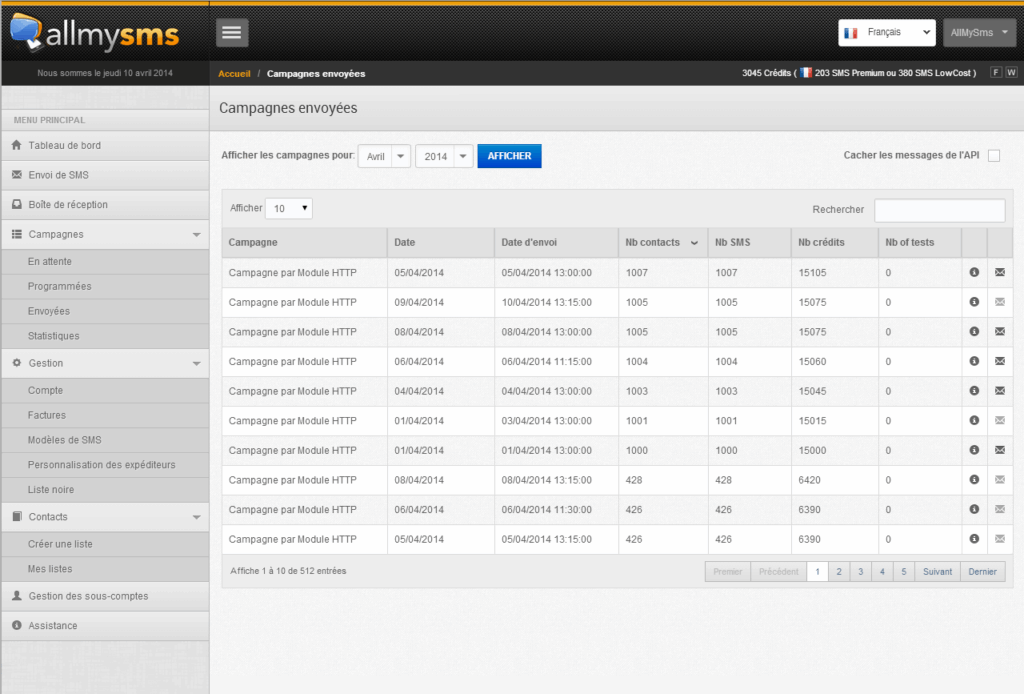This screenshot has width=1024, height=694.
Task: Go to page 5 in pagination
Action: [x=904, y=571]
